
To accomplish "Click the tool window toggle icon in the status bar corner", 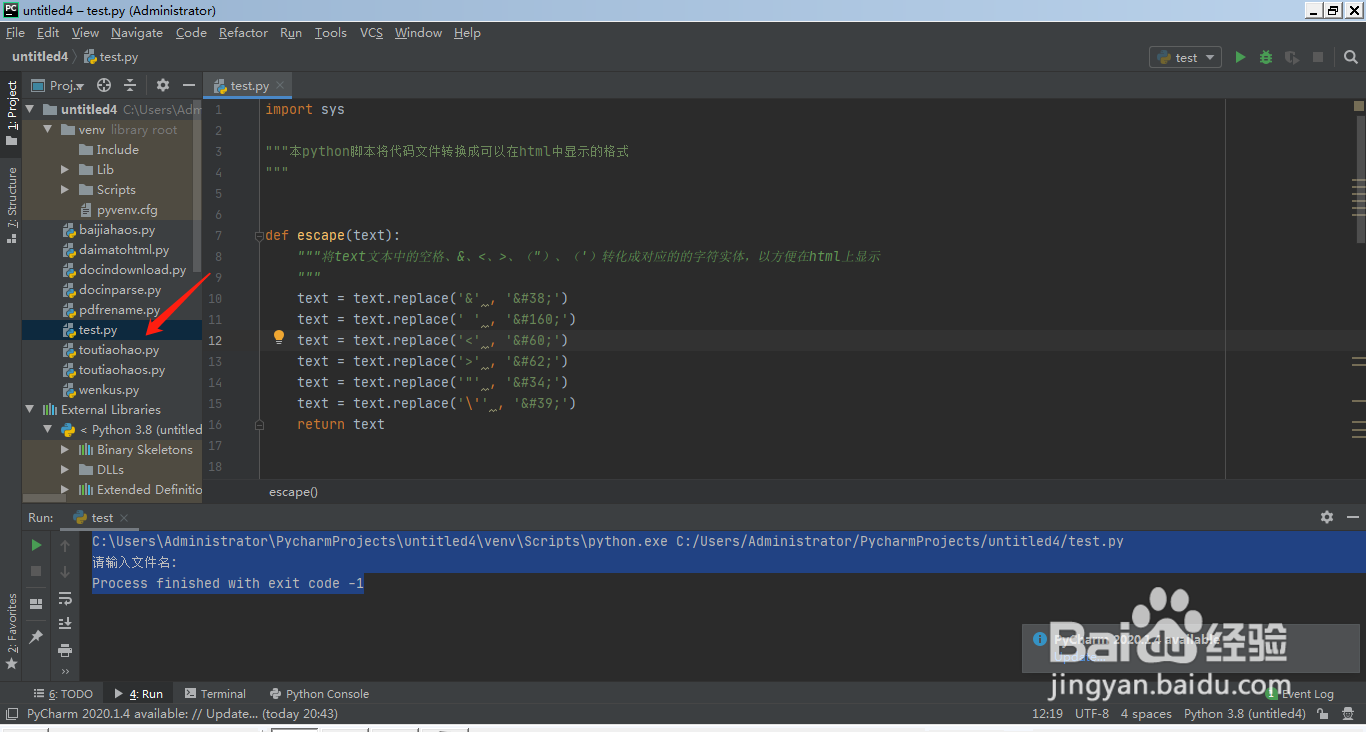I will coord(12,714).
